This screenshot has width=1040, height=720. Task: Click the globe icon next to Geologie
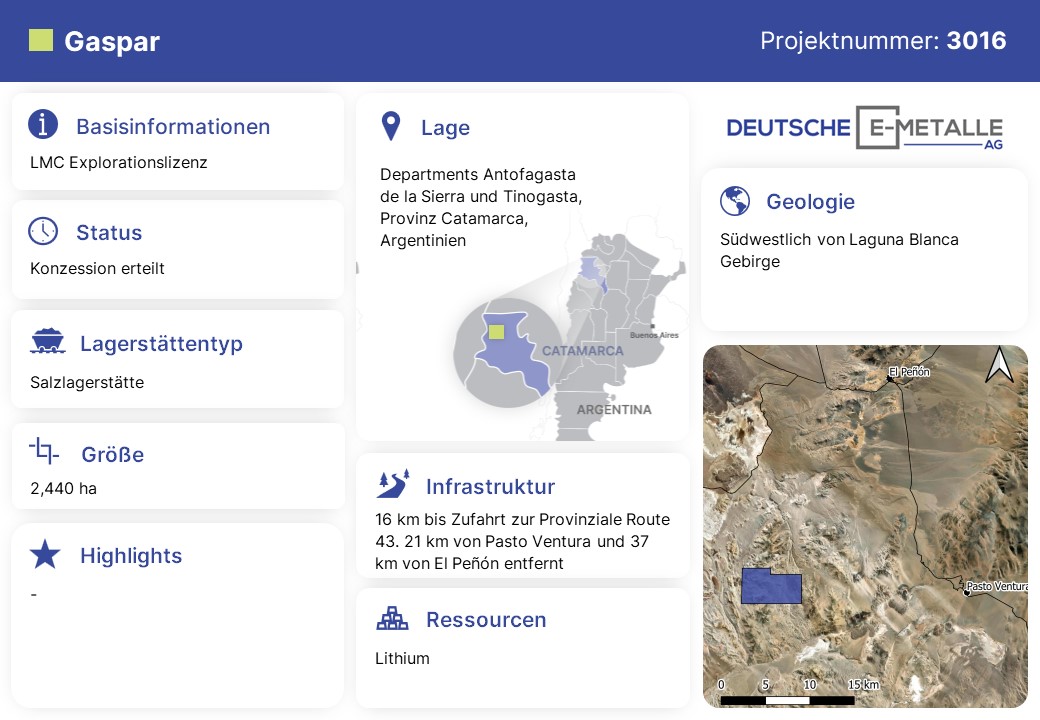pyautogui.click(x=735, y=201)
